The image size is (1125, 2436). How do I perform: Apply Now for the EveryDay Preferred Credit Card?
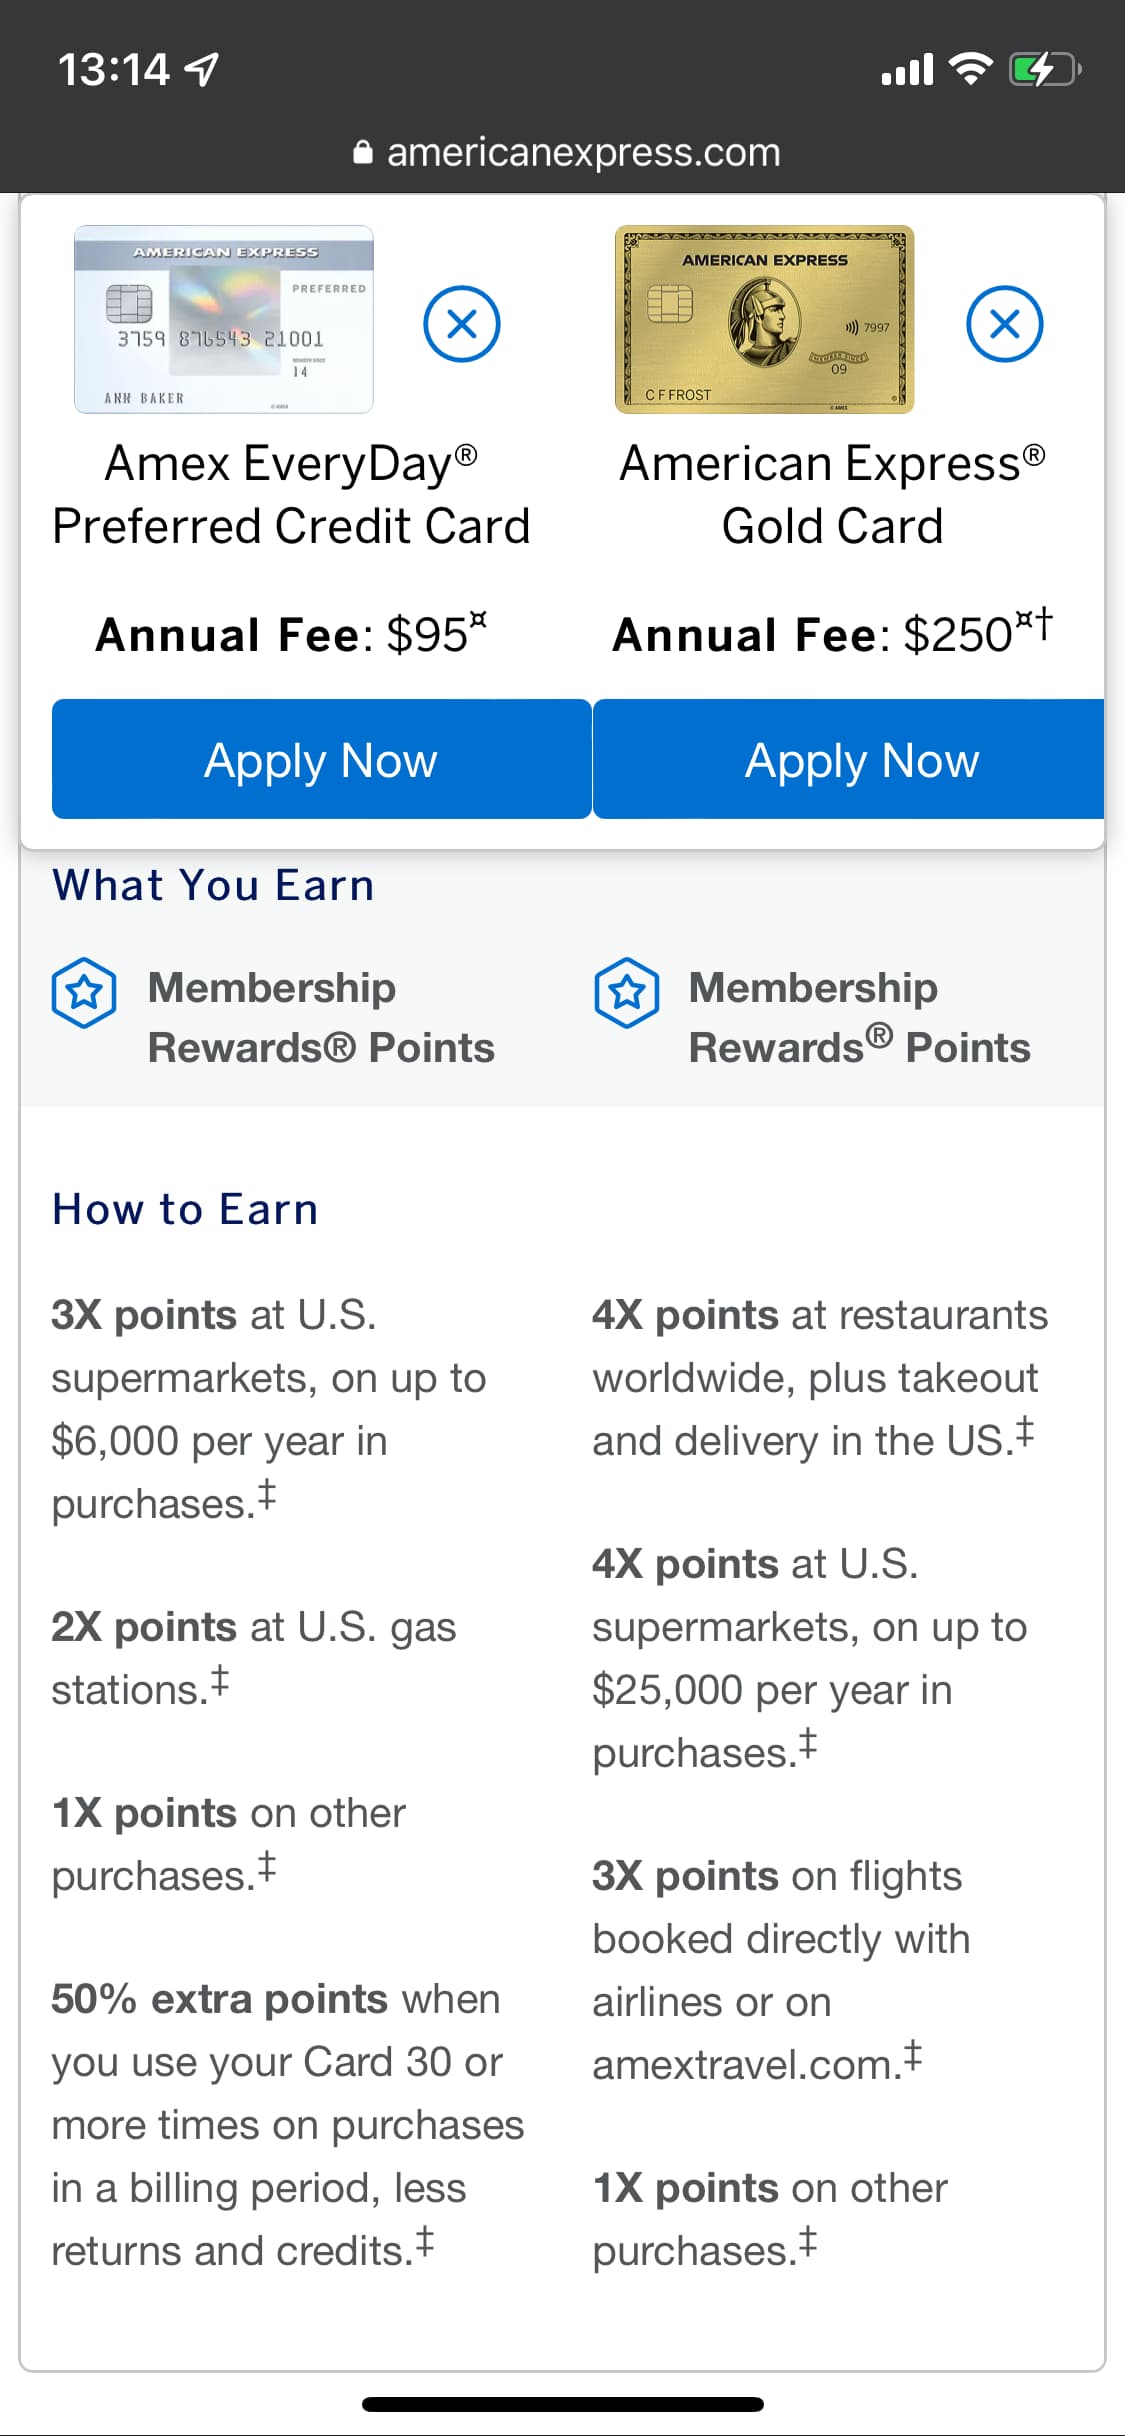[321, 760]
